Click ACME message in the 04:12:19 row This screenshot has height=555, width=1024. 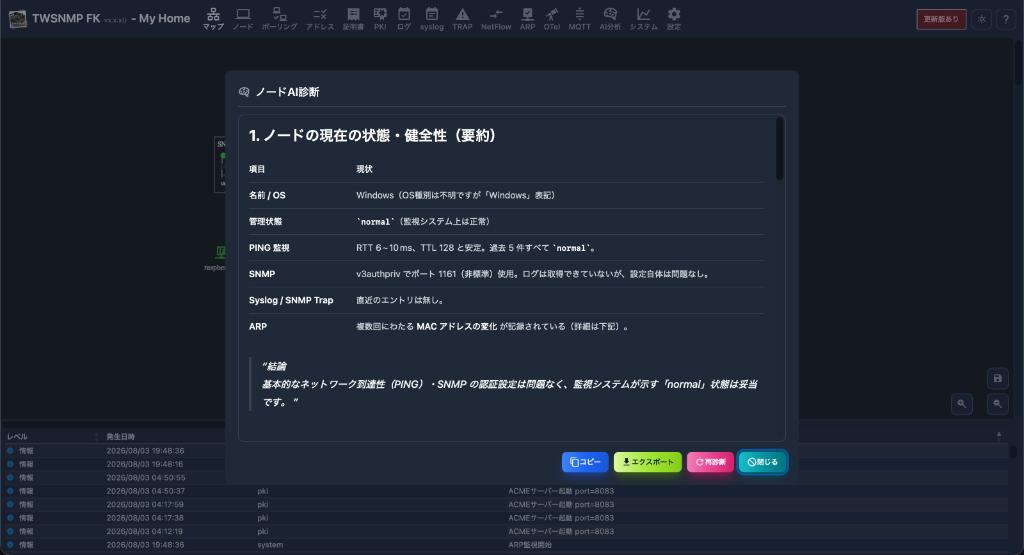click(x=561, y=531)
